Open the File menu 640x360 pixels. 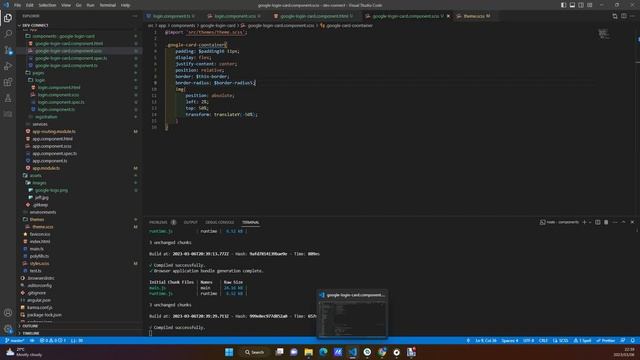18,5
